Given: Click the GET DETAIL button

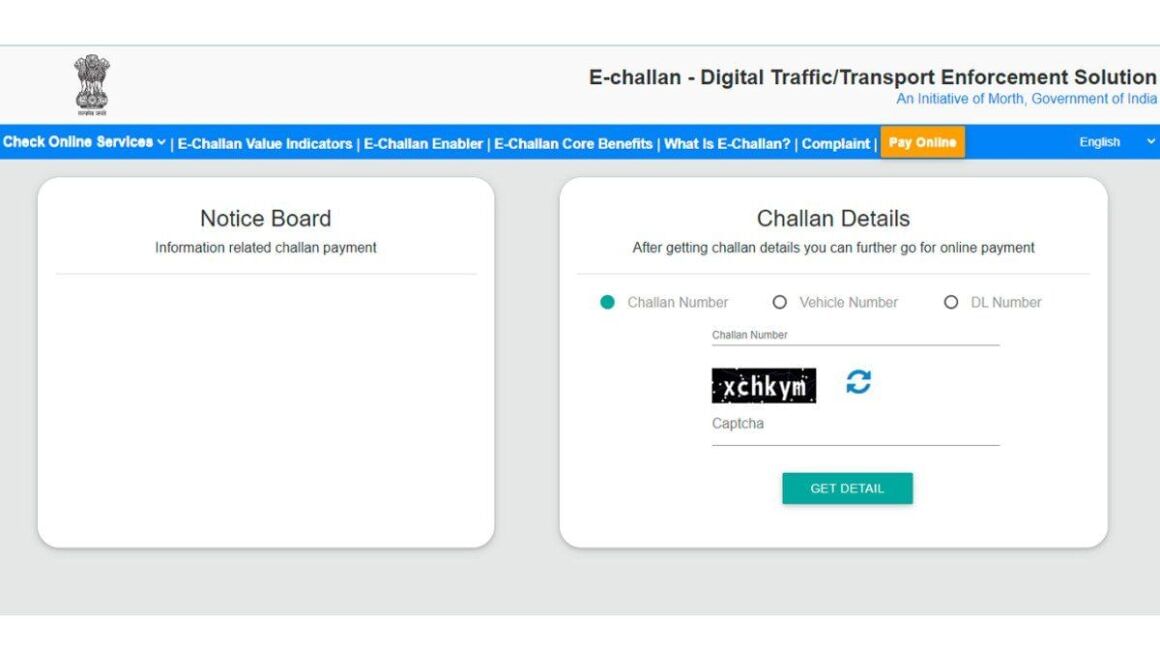Looking at the screenshot, I should (x=847, y=488).
